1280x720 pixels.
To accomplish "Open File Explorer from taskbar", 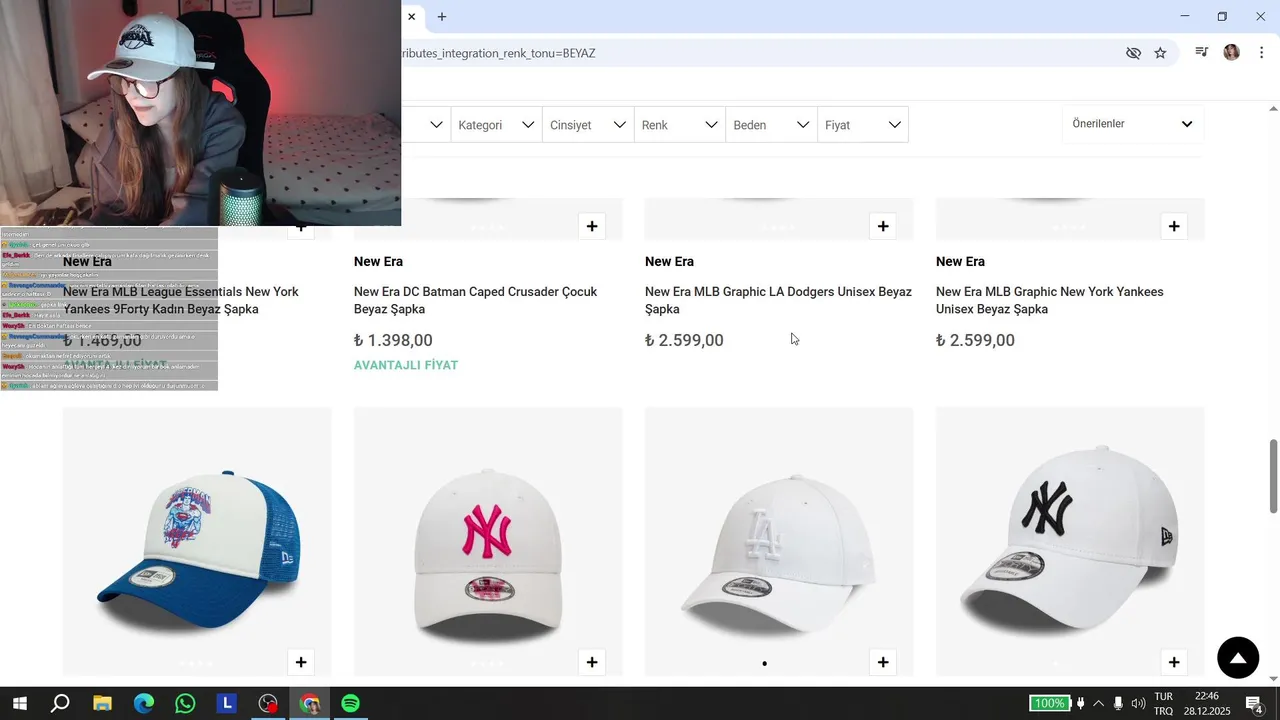I will [102, 704].
